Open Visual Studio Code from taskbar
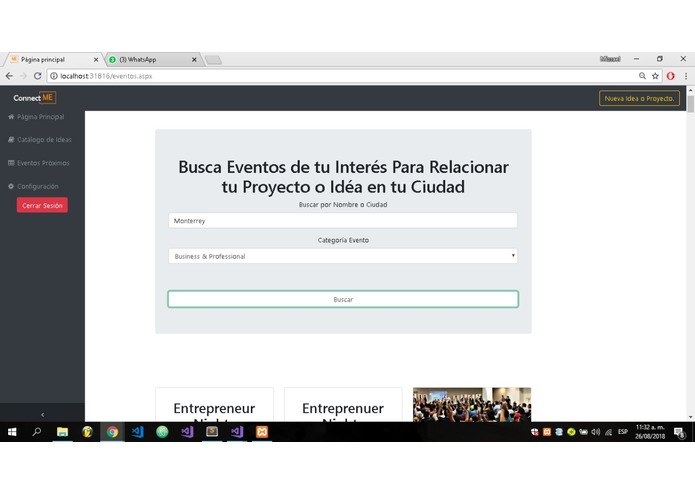695x494 pixels. click(137, 432)
